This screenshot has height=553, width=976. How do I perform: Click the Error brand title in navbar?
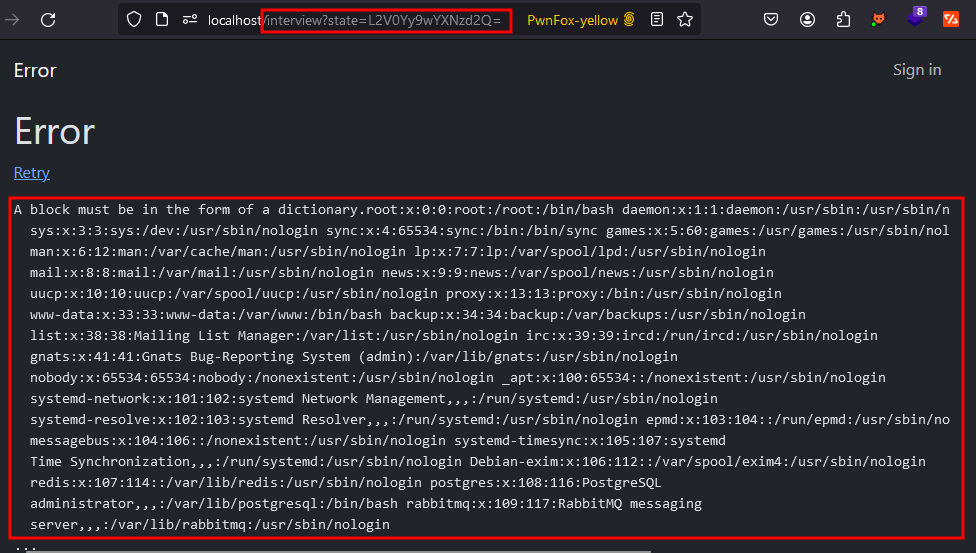35,70
